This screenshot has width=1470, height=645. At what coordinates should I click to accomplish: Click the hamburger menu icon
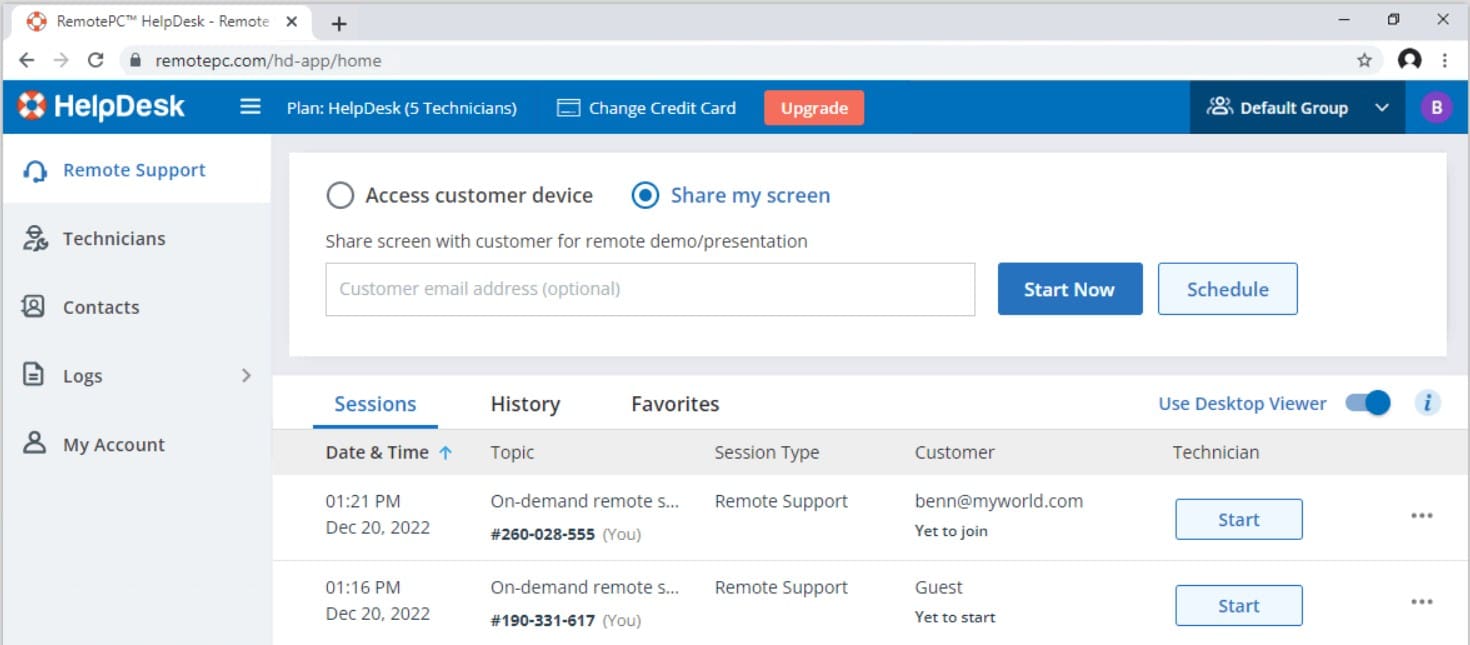[x=249, y=108]
